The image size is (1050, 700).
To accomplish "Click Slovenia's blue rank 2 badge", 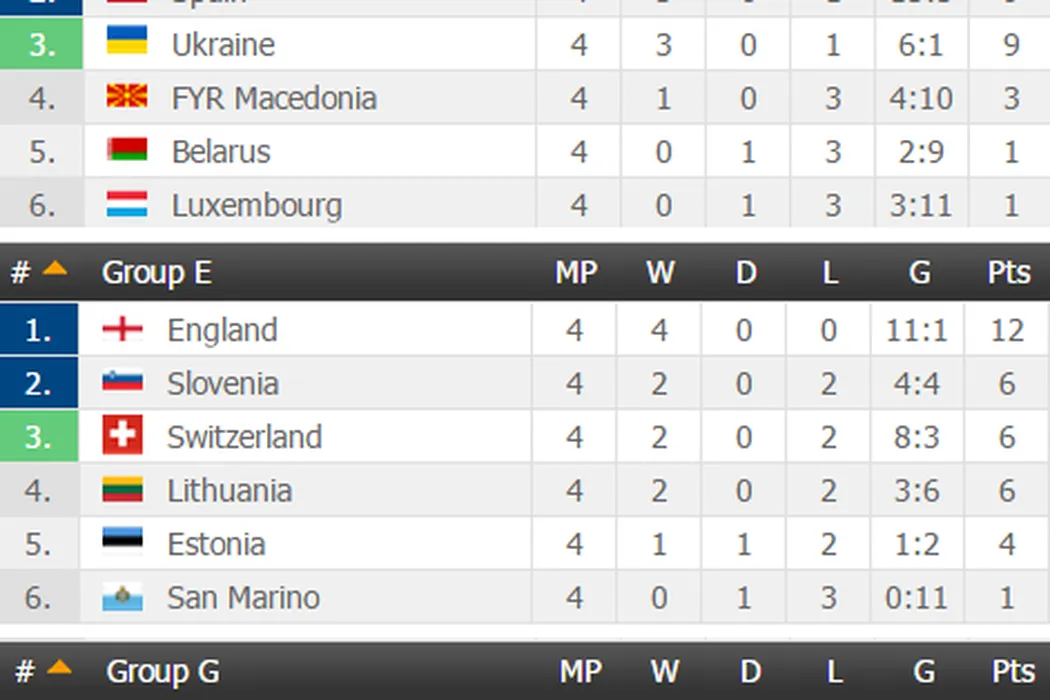I will point(39,383).
